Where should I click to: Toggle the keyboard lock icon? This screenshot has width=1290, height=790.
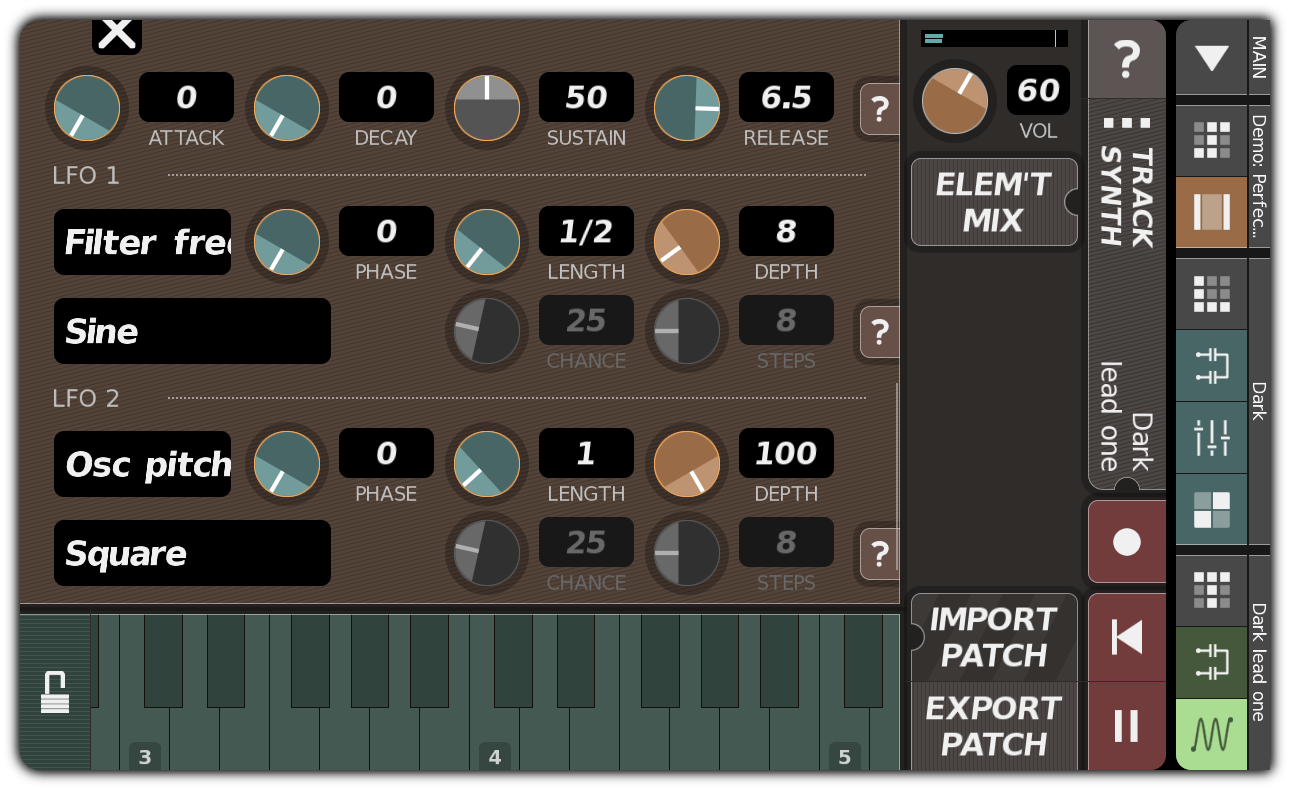point(55,692)
